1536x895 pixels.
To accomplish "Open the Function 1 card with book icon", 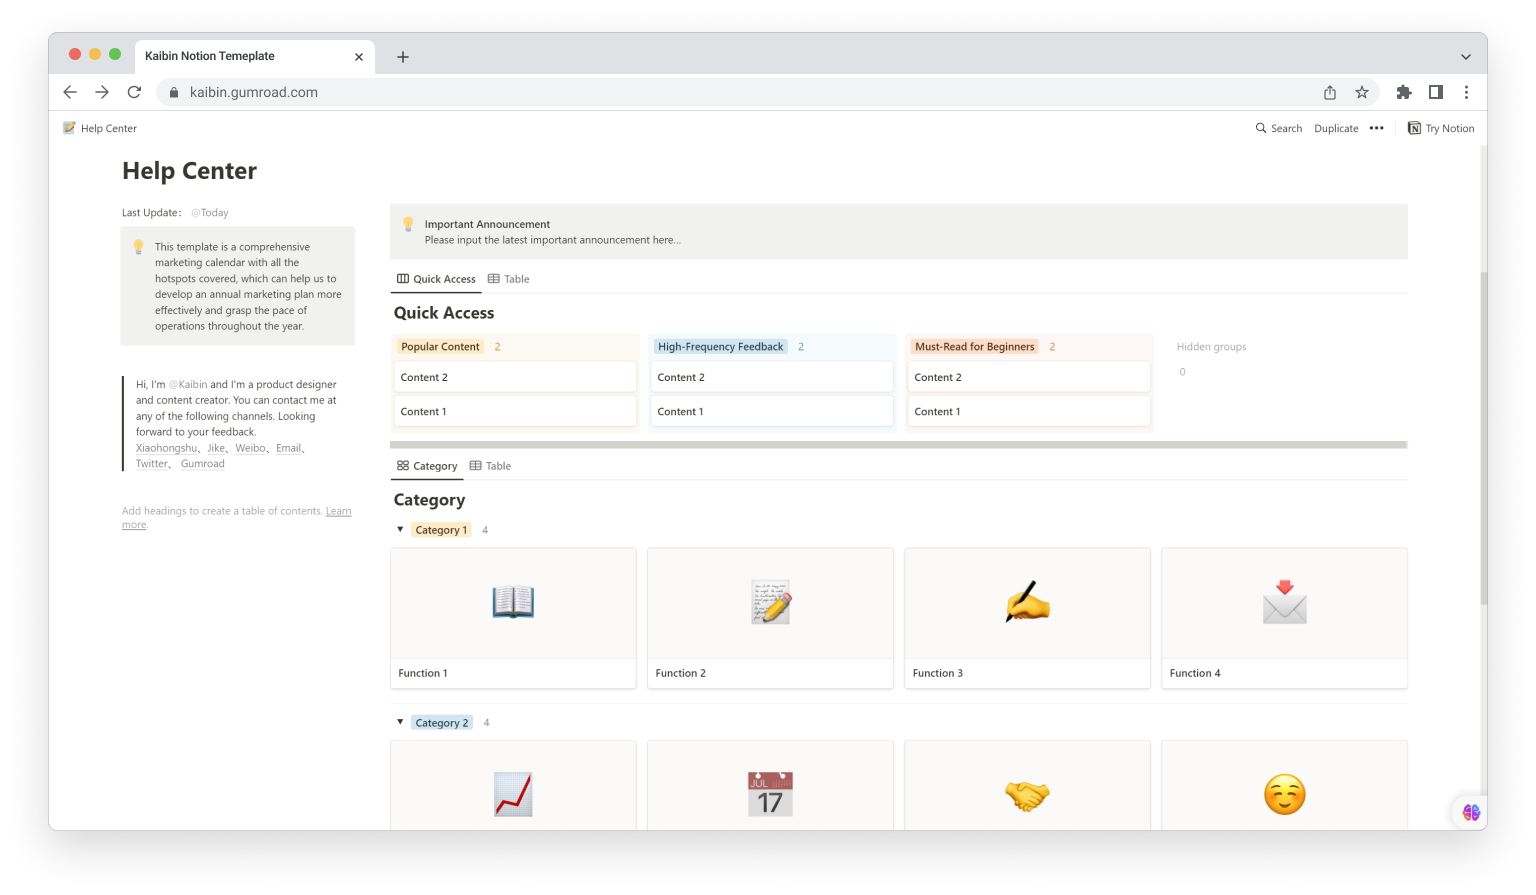I will [513, 618].
